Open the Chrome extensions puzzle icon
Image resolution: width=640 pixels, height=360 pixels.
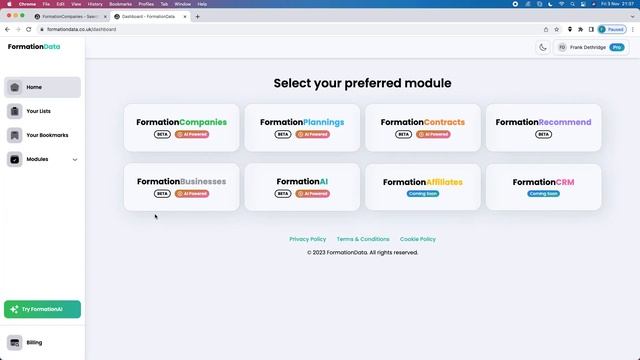pos(580,29)
